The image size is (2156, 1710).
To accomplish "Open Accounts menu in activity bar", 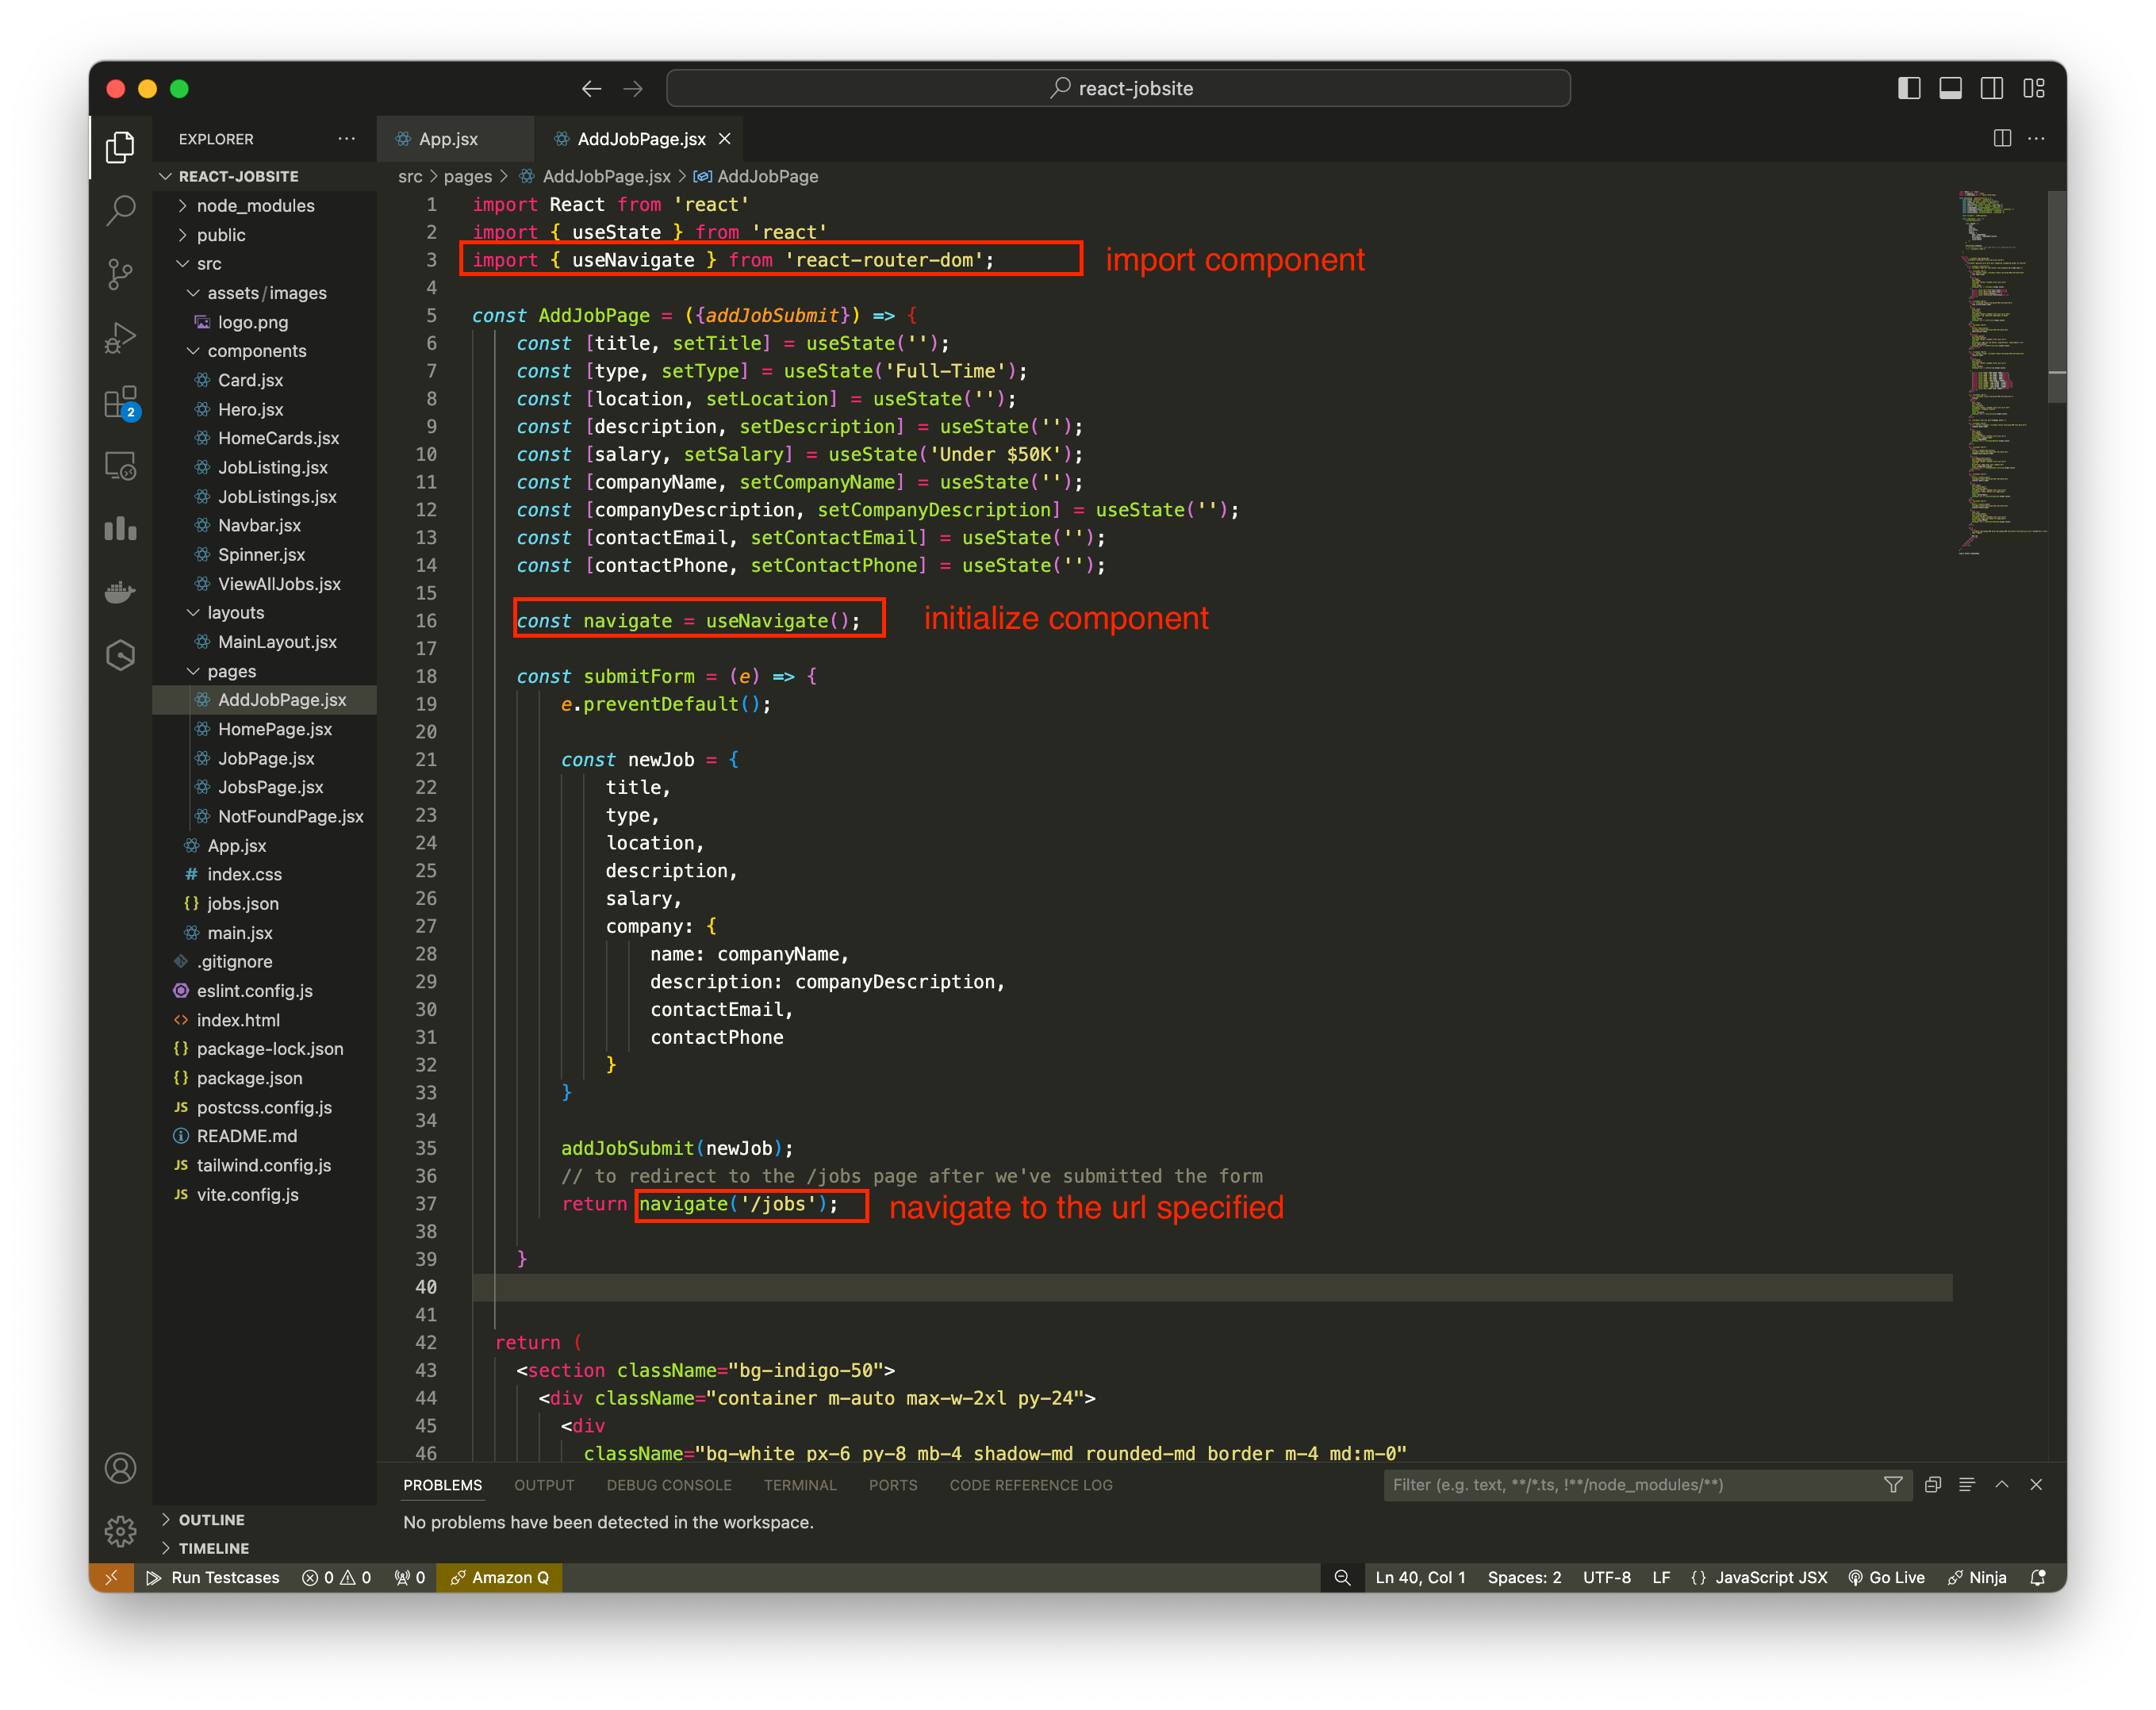I will click(x=121, y=1468).
